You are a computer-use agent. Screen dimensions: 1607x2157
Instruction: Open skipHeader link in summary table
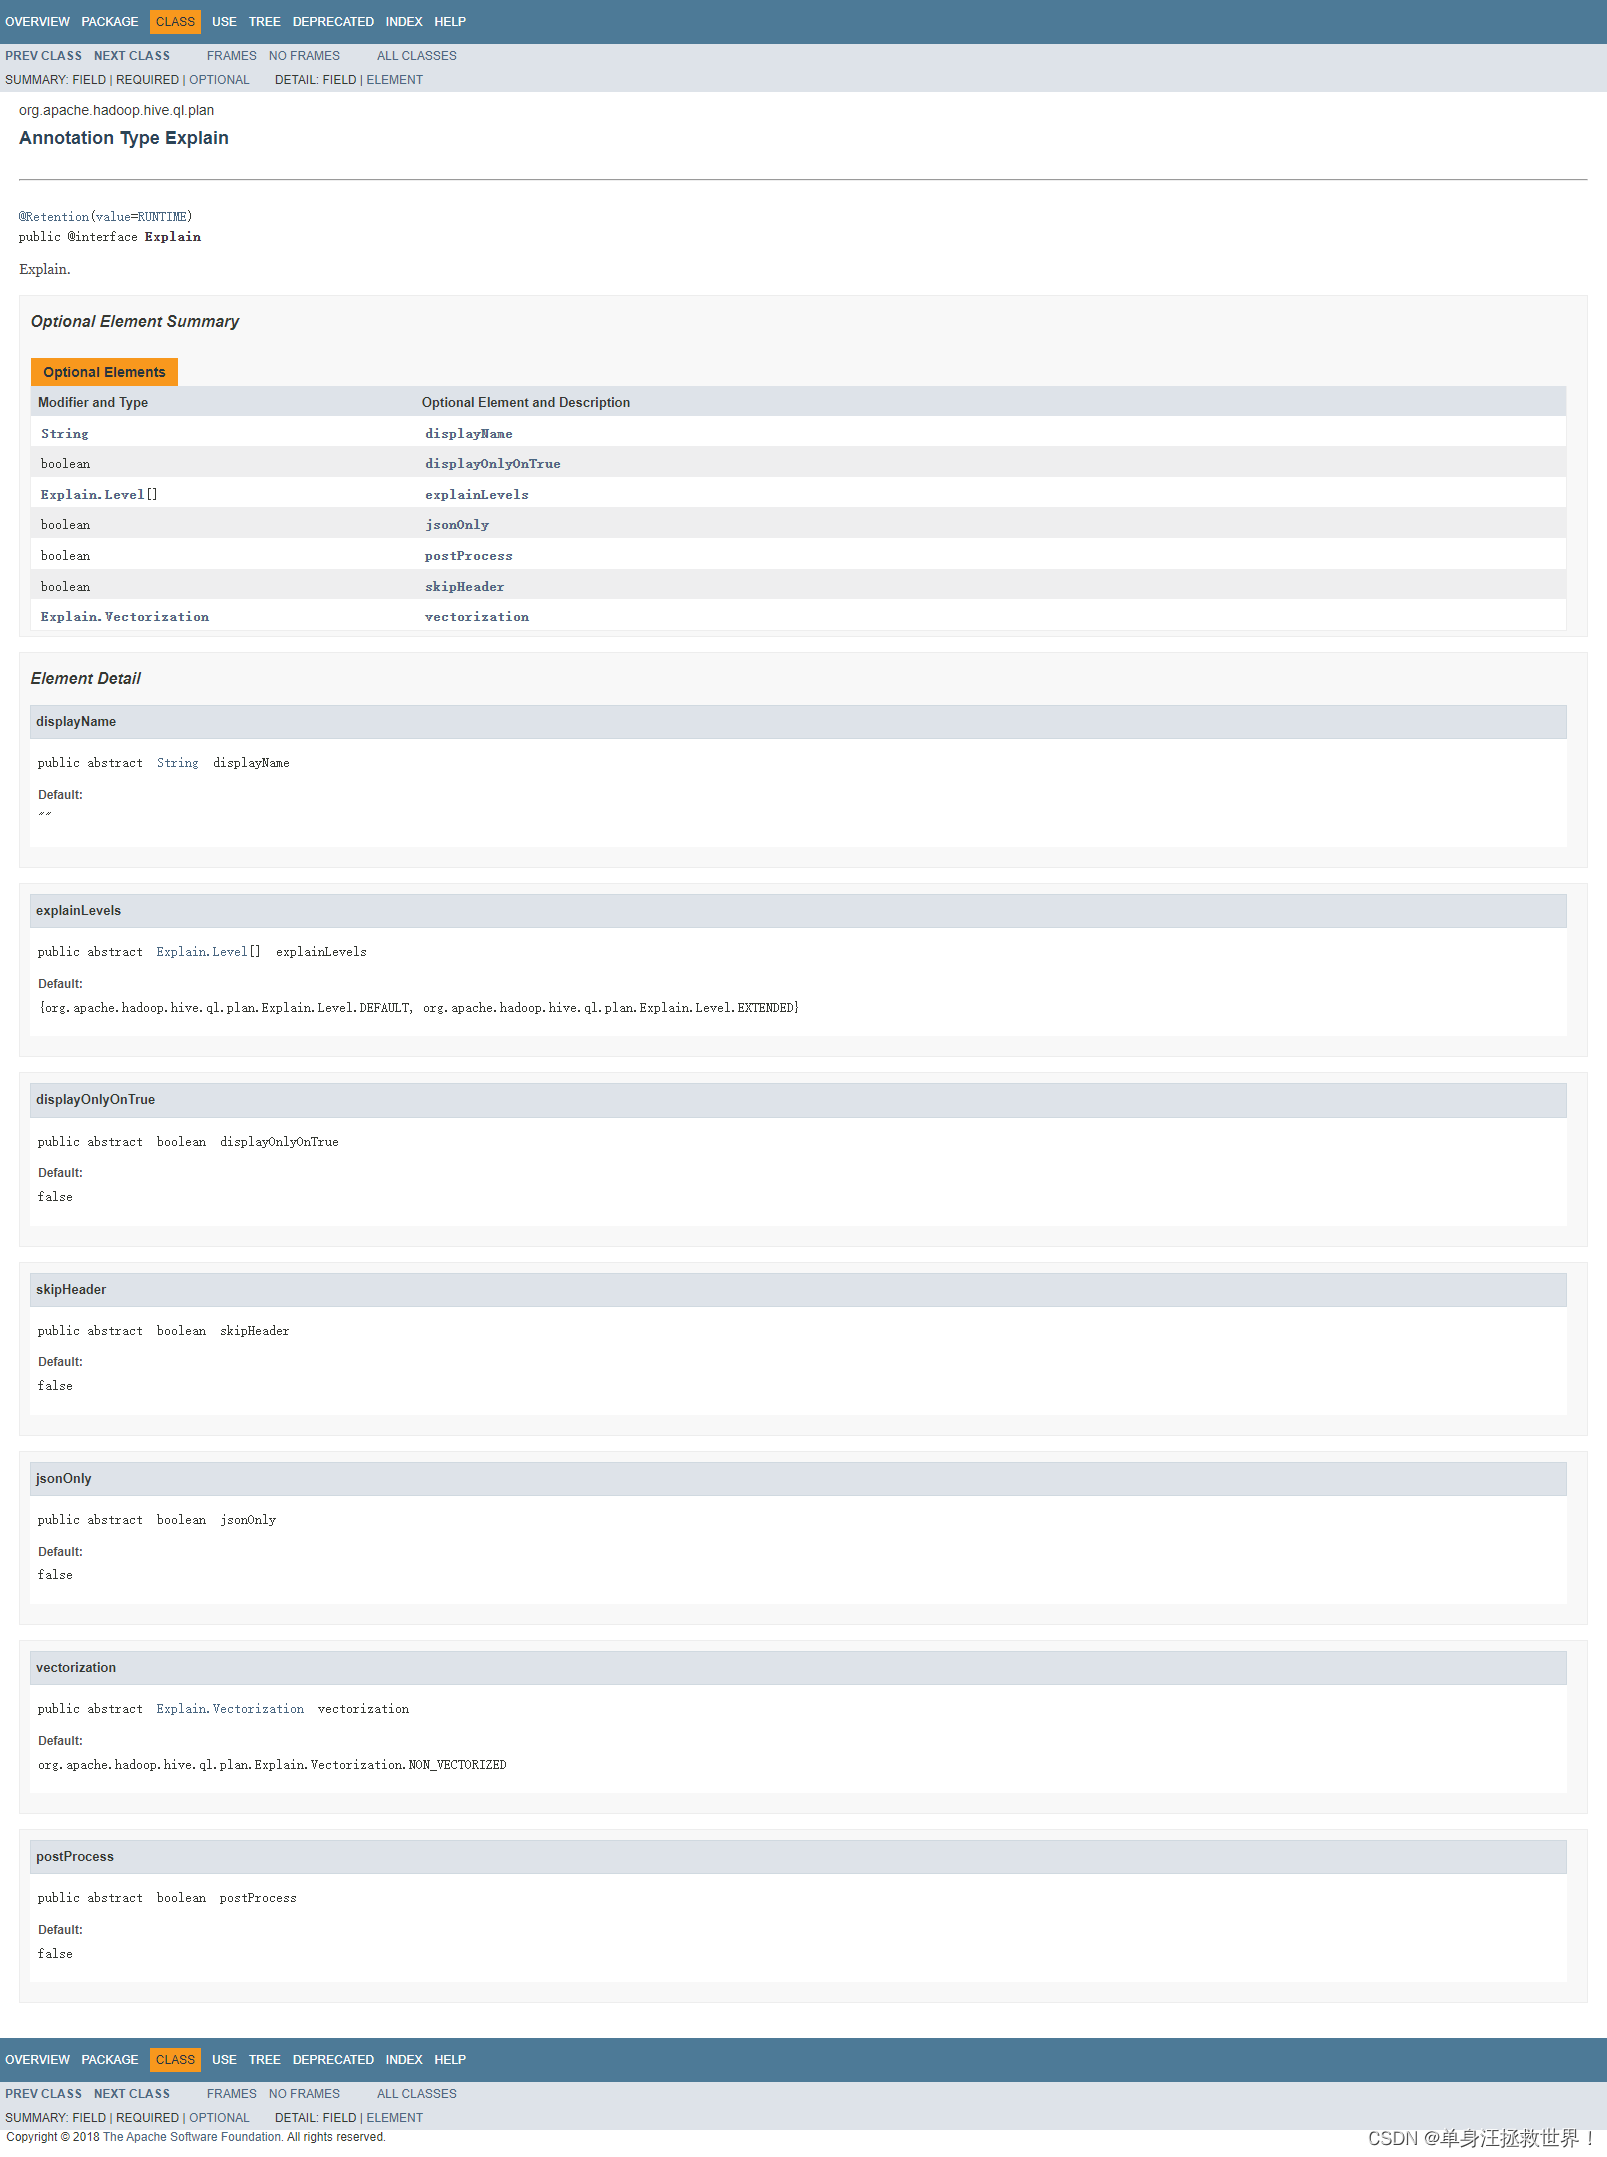(464, 587)
